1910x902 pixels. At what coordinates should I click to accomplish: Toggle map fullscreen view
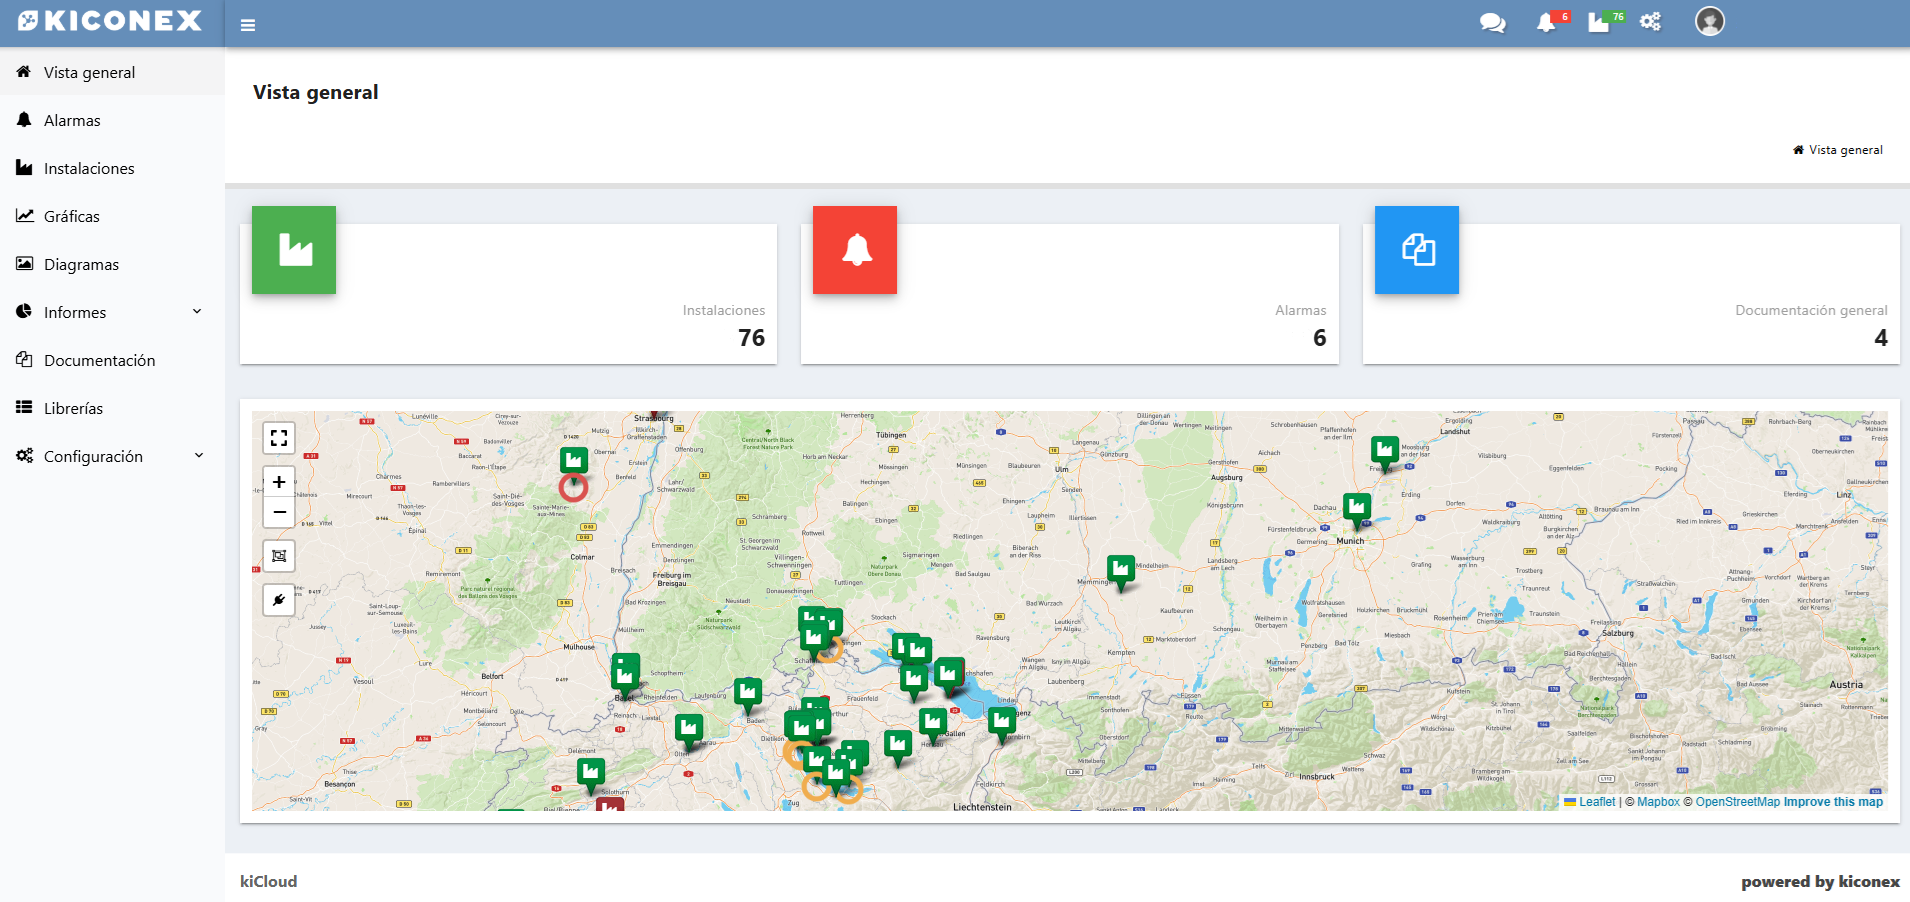pyautogui.click(x=279, y=438)
